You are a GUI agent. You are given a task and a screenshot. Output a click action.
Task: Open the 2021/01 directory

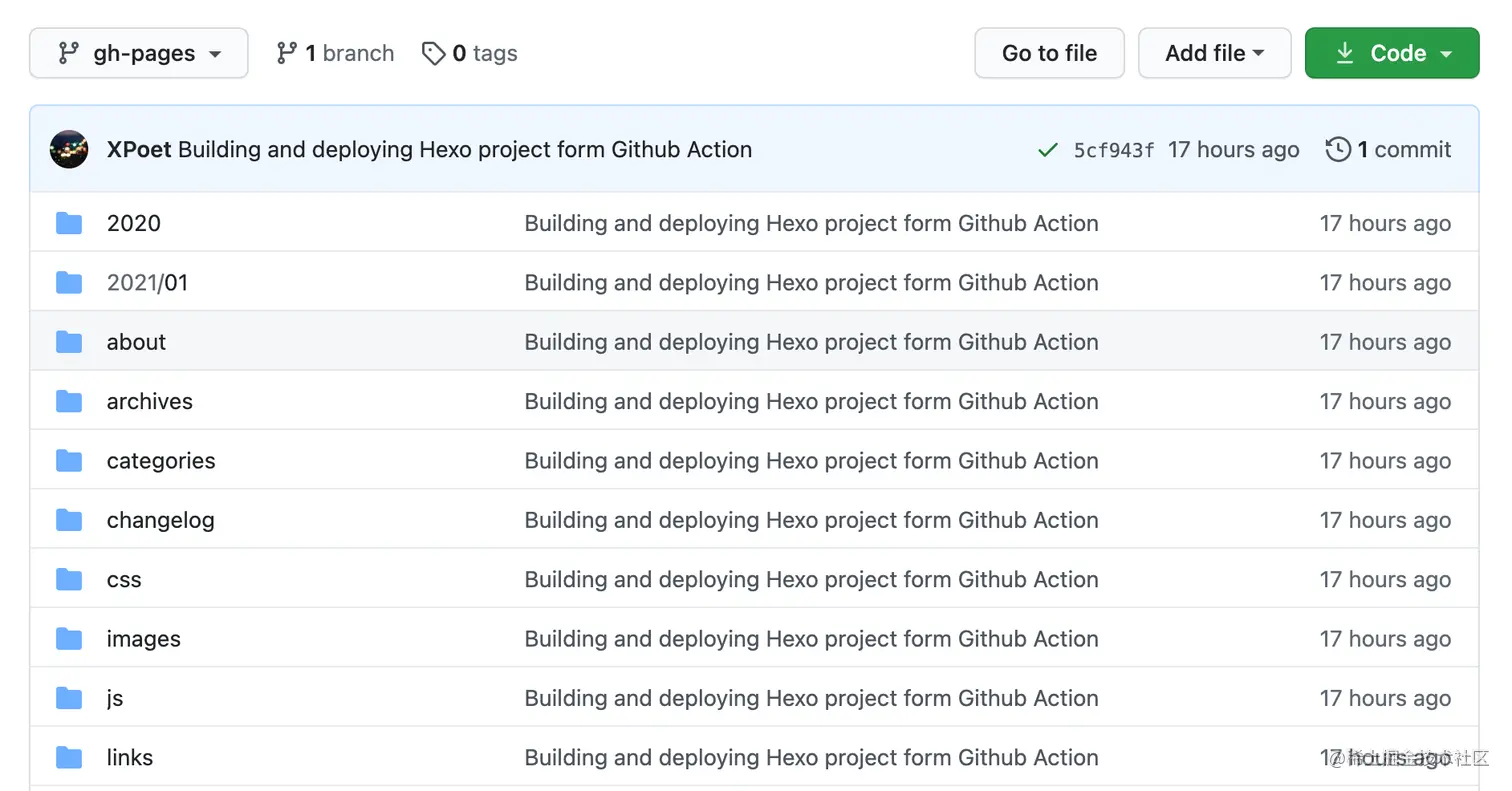pyautogui.click(x=147, y=282)
